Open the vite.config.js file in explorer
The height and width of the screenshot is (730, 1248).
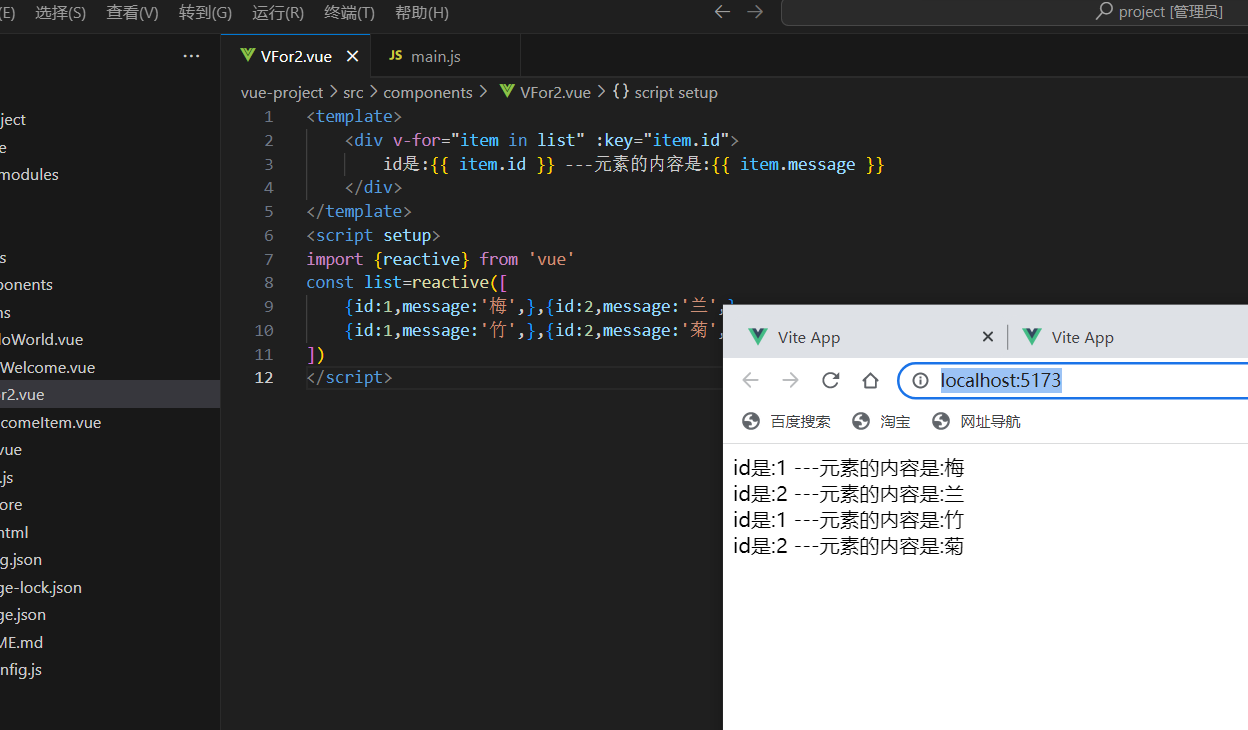(x=110, y=670)
